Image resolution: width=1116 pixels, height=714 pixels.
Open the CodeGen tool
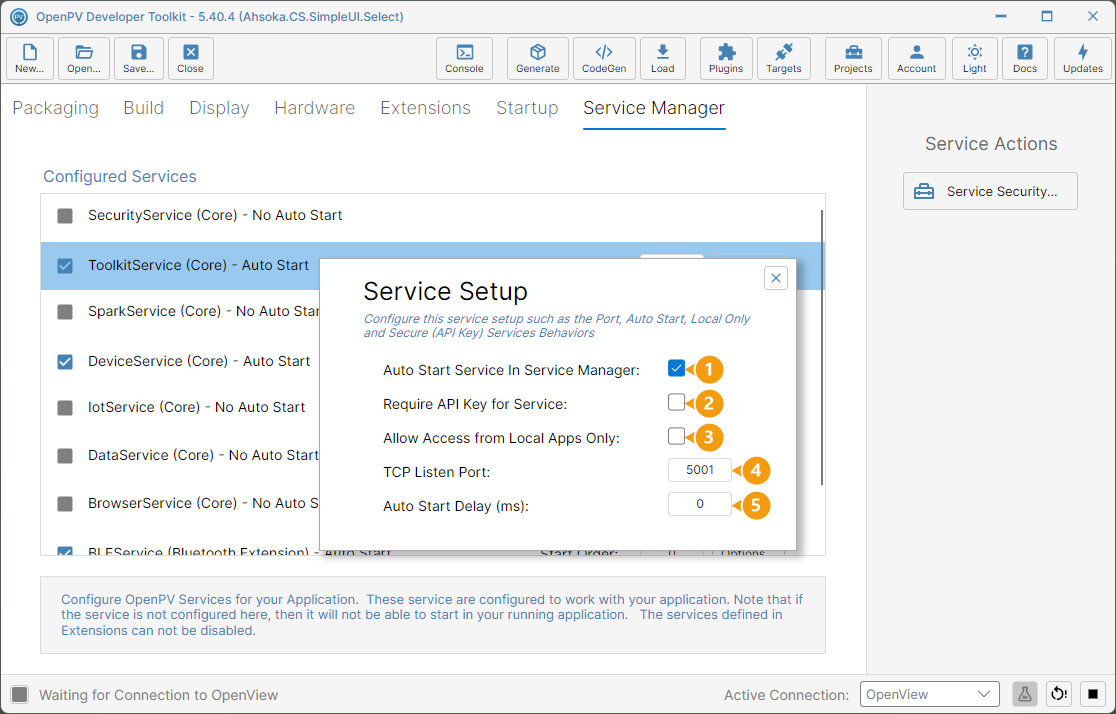tap(604, 58)
